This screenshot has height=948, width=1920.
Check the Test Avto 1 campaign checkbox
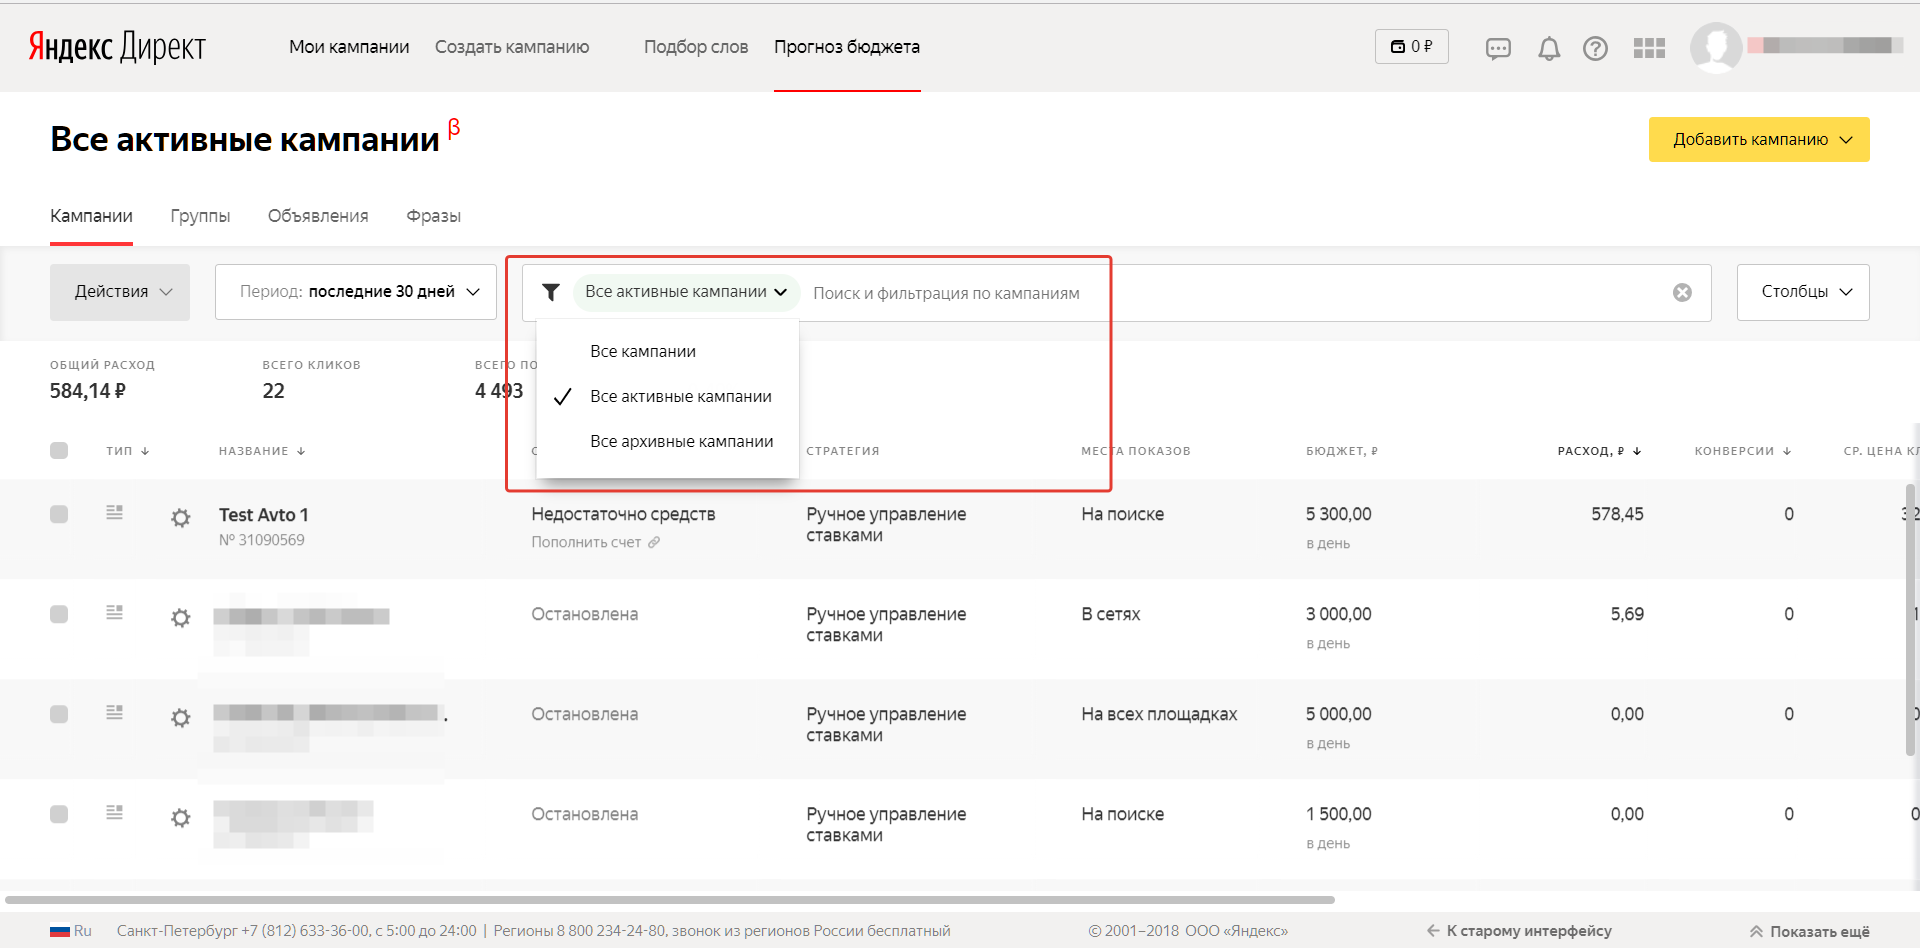click(59, 514)
